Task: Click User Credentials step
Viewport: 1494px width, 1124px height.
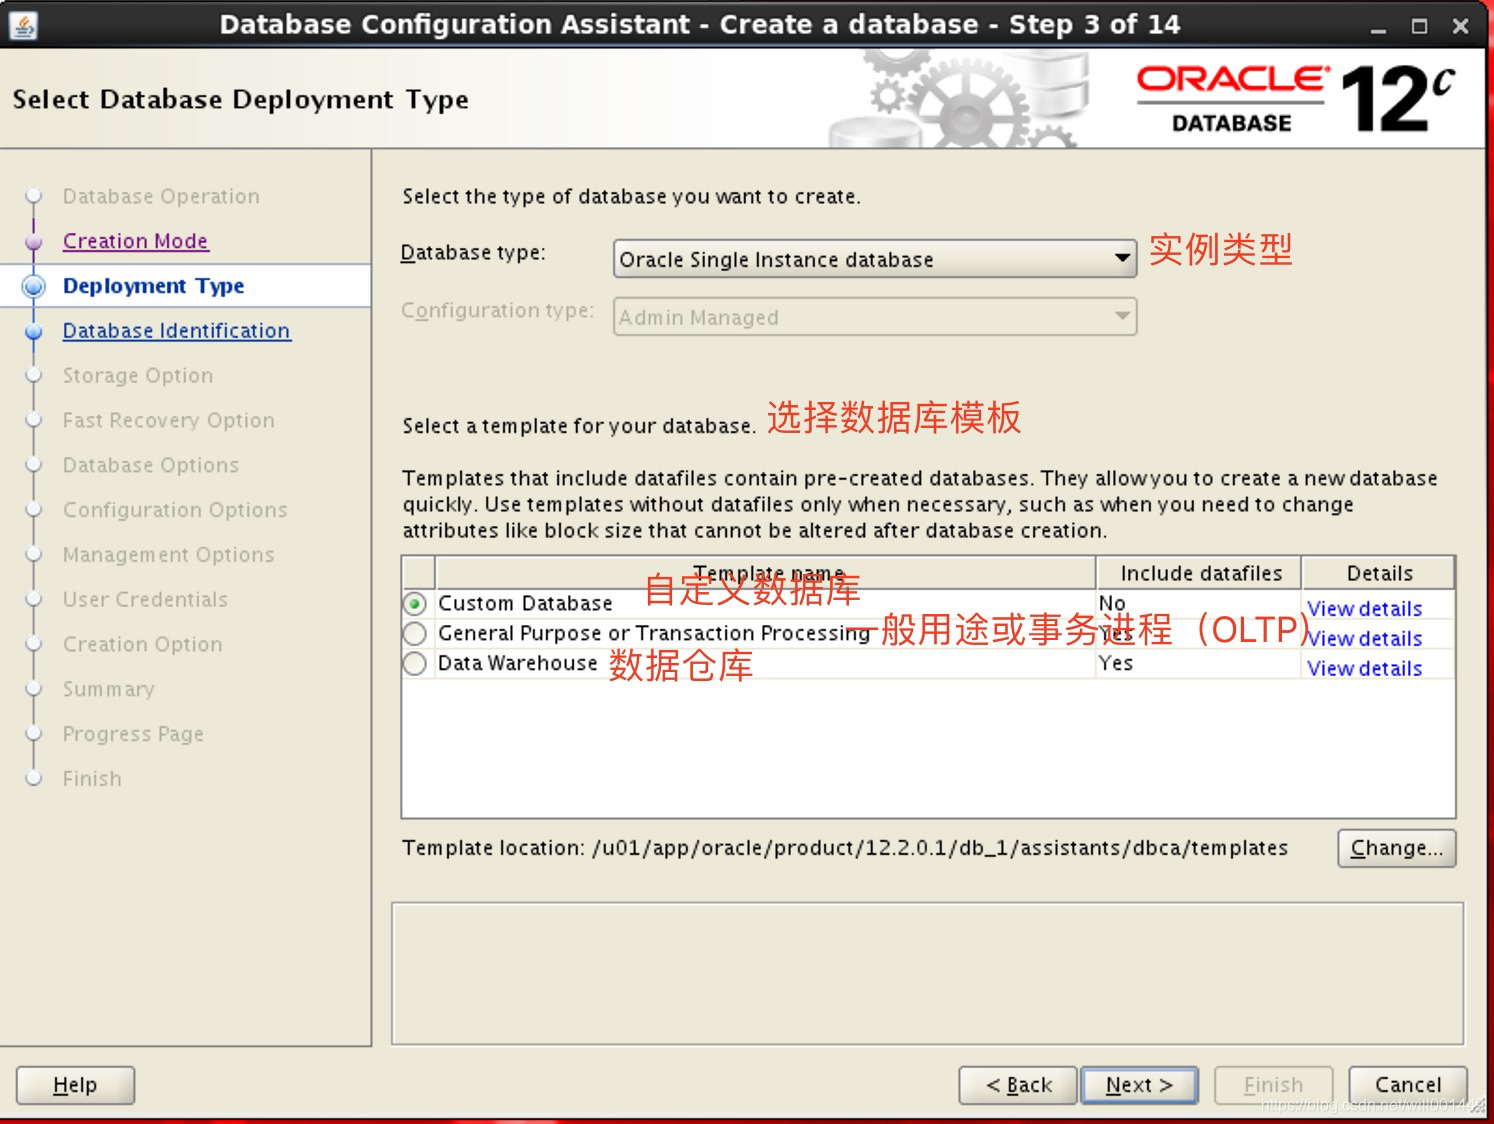Action: tap(145, 600)
